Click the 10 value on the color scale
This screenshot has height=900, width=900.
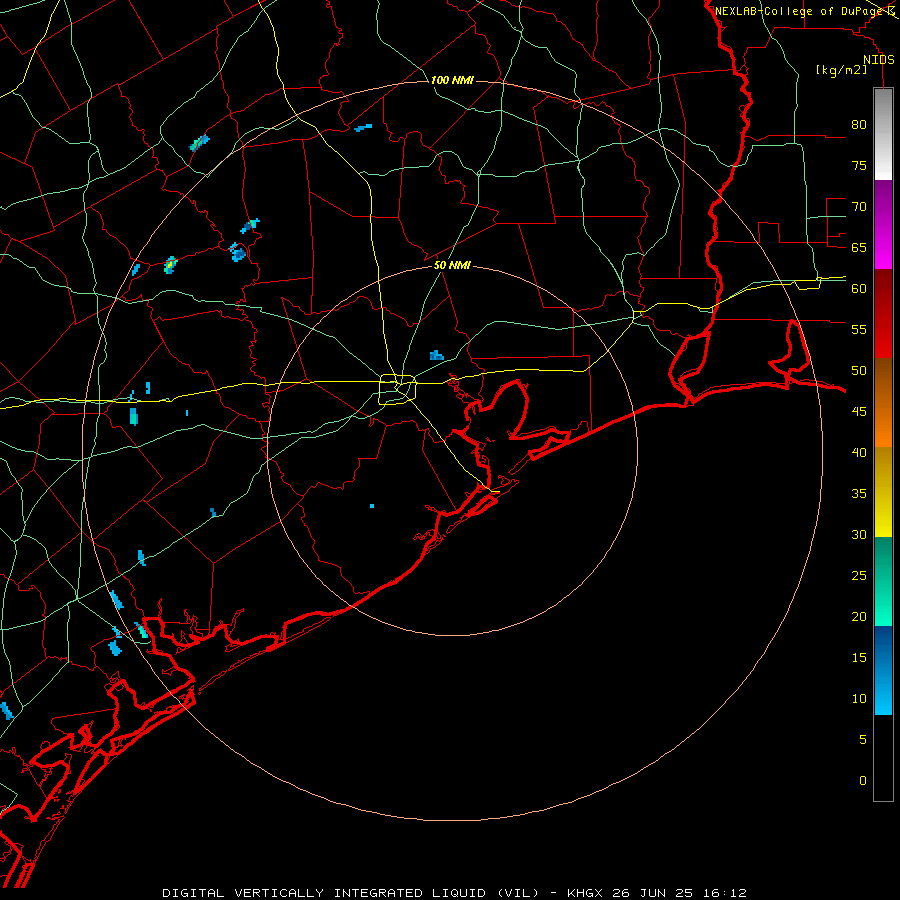coord(859,699)
